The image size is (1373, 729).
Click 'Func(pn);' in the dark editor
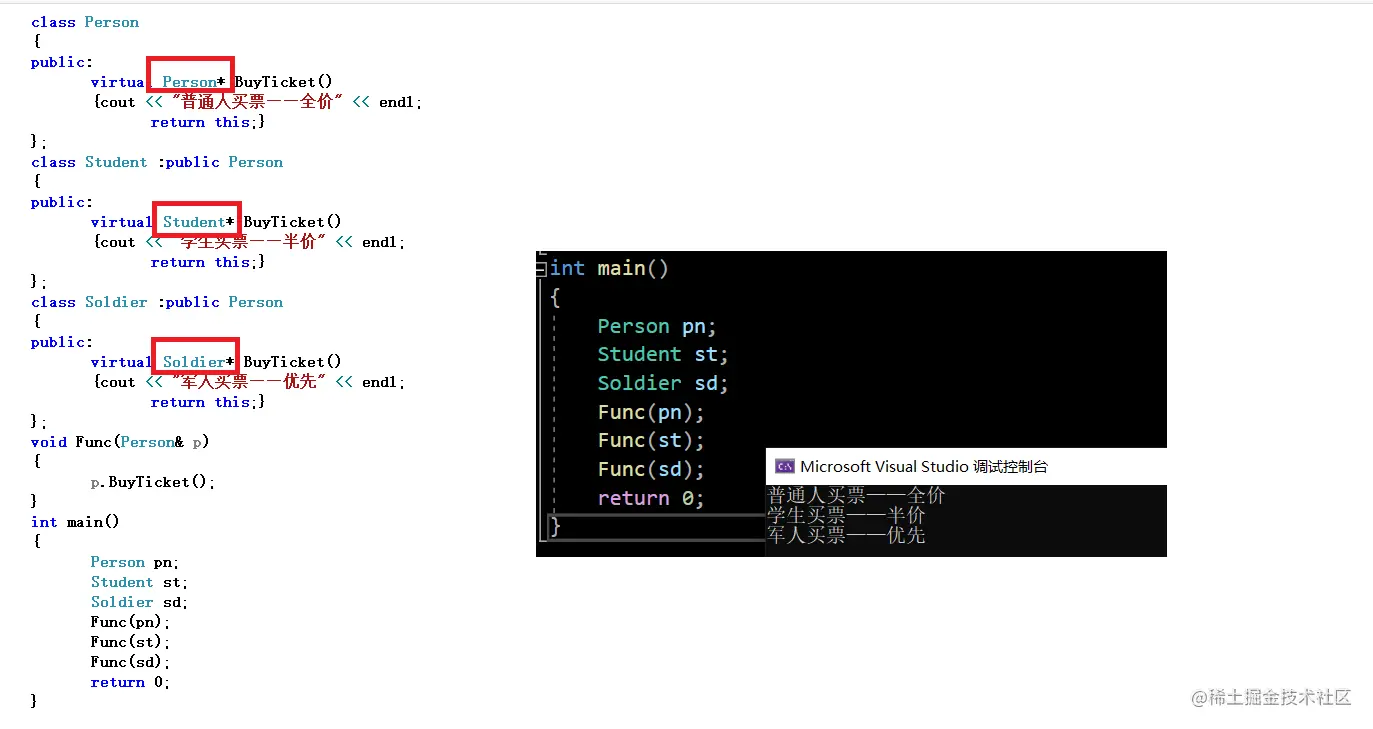click(x=651, y=412)
